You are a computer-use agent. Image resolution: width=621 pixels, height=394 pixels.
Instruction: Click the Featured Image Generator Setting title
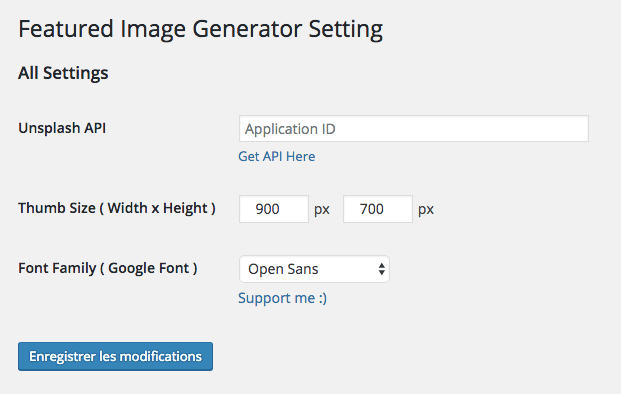(200, 29)
